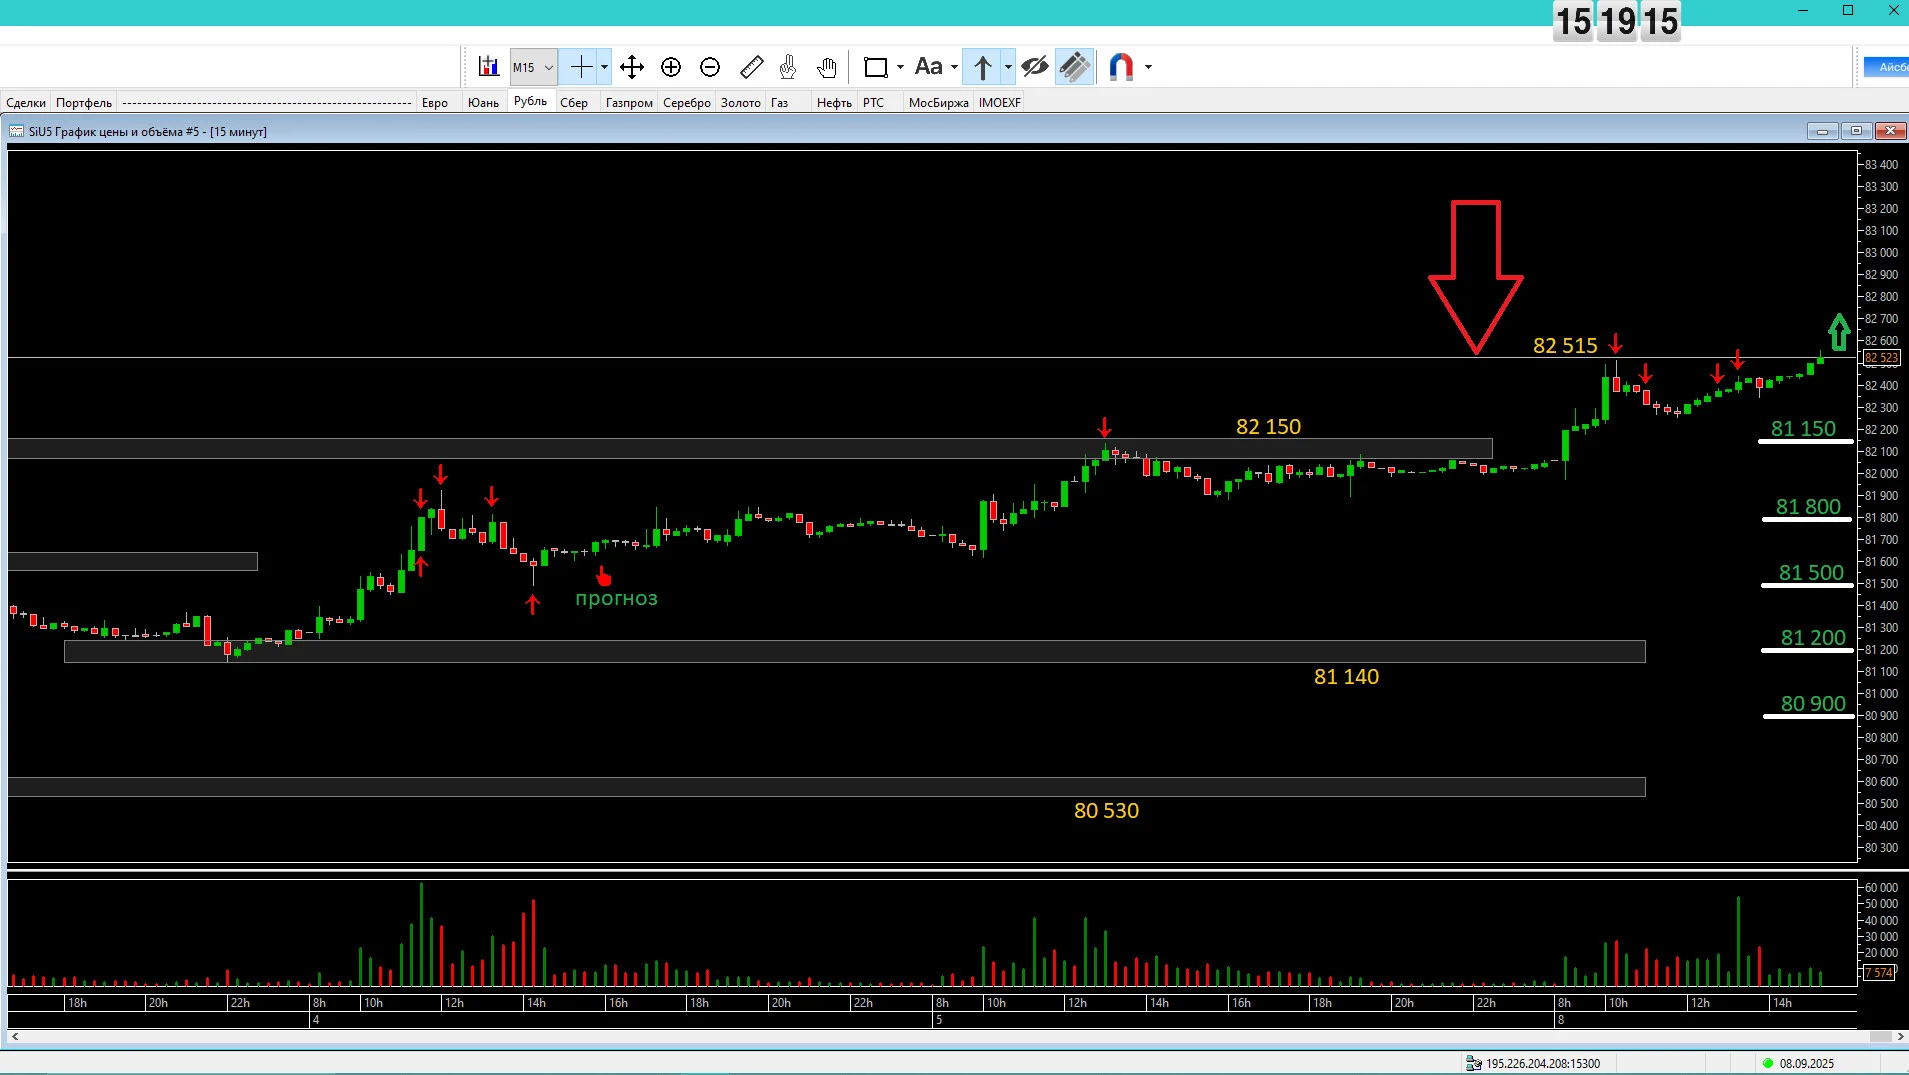1909x1075 pixels.
Task: Select the ruler measuring tool
Action: coord(751,67)
